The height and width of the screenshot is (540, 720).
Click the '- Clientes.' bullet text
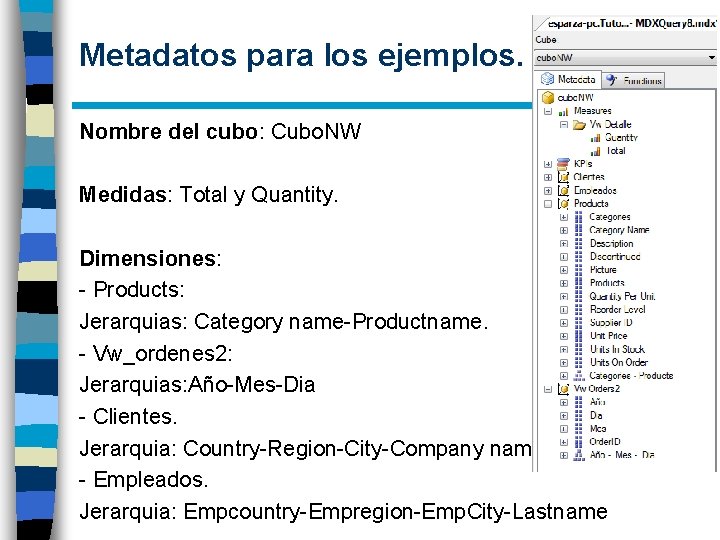128,416
